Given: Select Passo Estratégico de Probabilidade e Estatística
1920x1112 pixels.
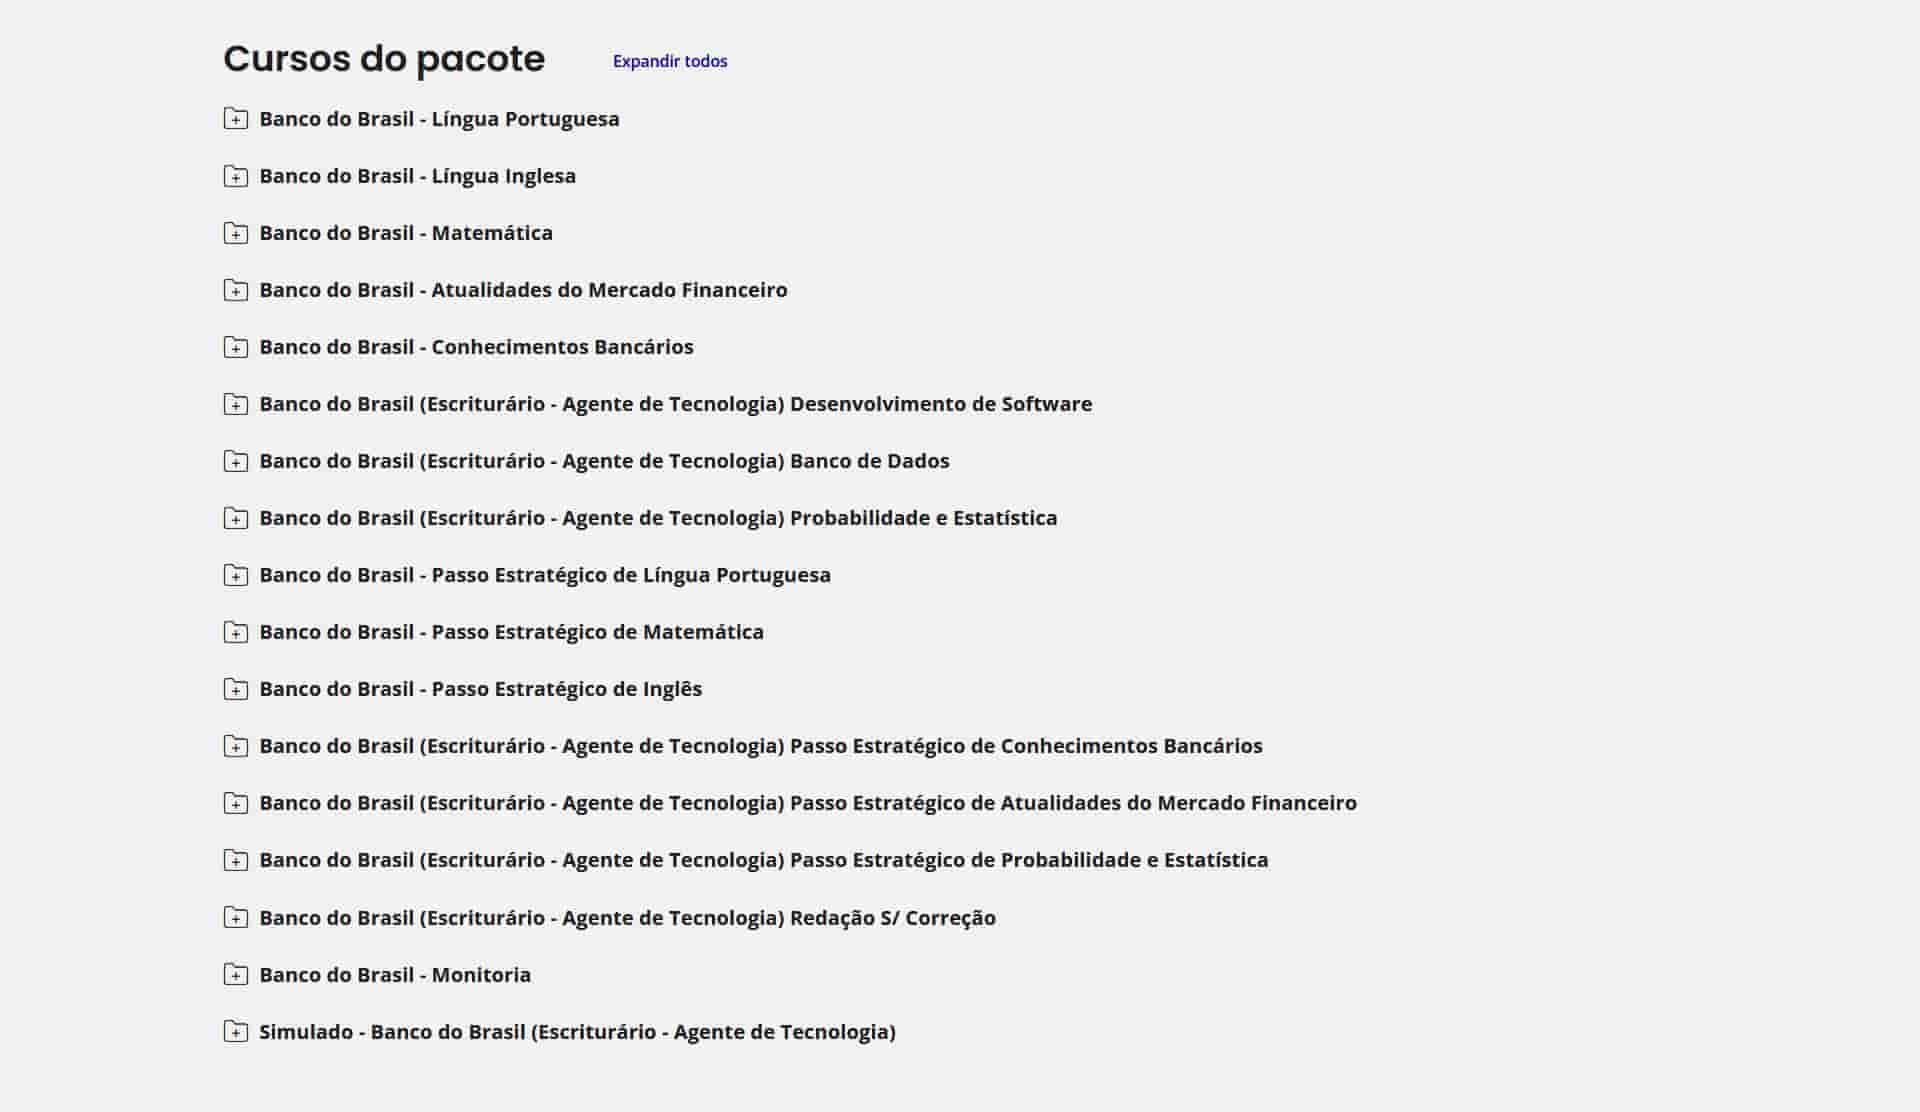Looking at the screenshot, I should pyautogui.click(x=763, y=860).
